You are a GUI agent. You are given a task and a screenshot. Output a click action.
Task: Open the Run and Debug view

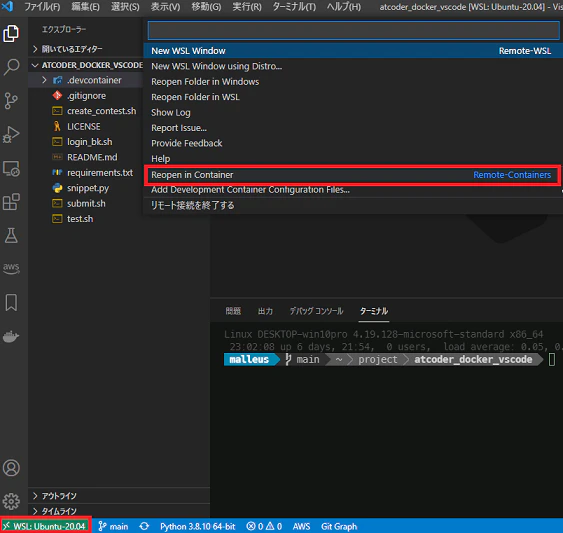(11, 134)
